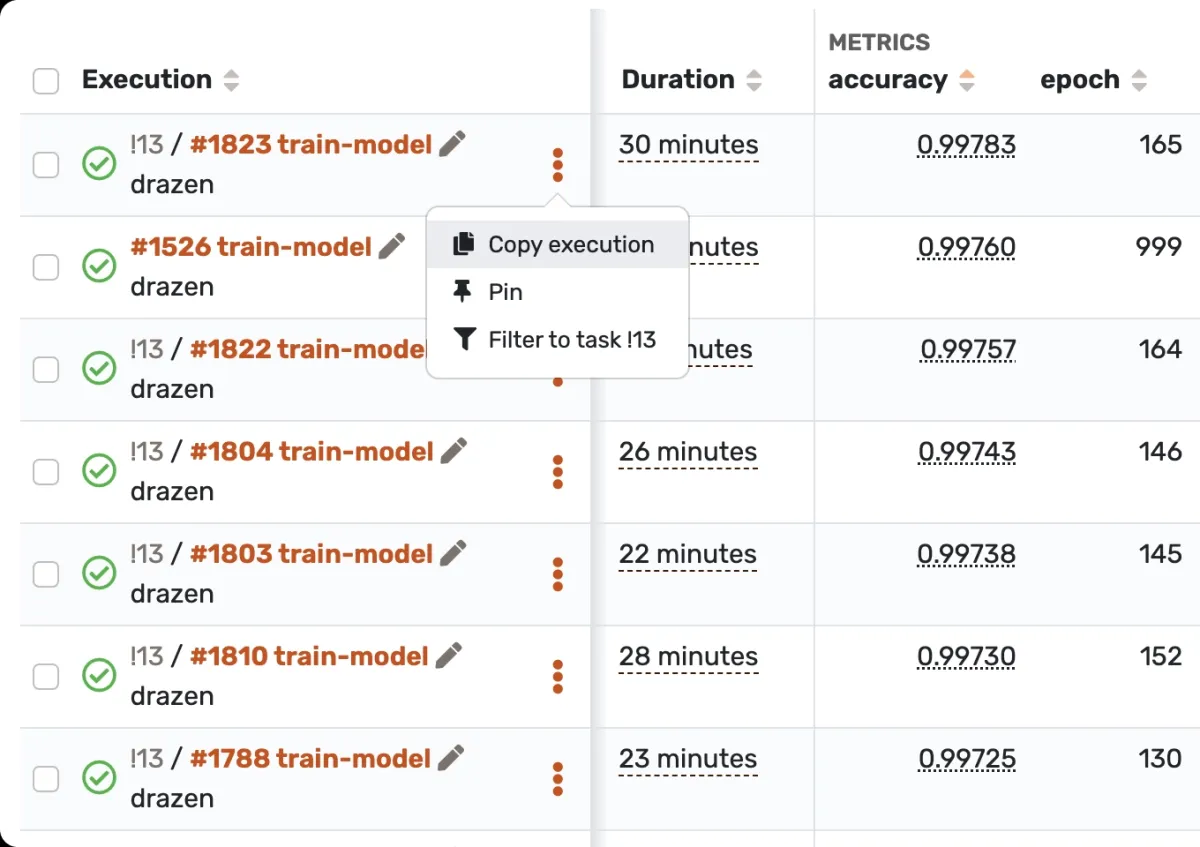This screenshot has height=847, width=1200.
Task: Click the edit pencil beside #1788 train-model
Action: pyautogui.click(x=452, y=758)
